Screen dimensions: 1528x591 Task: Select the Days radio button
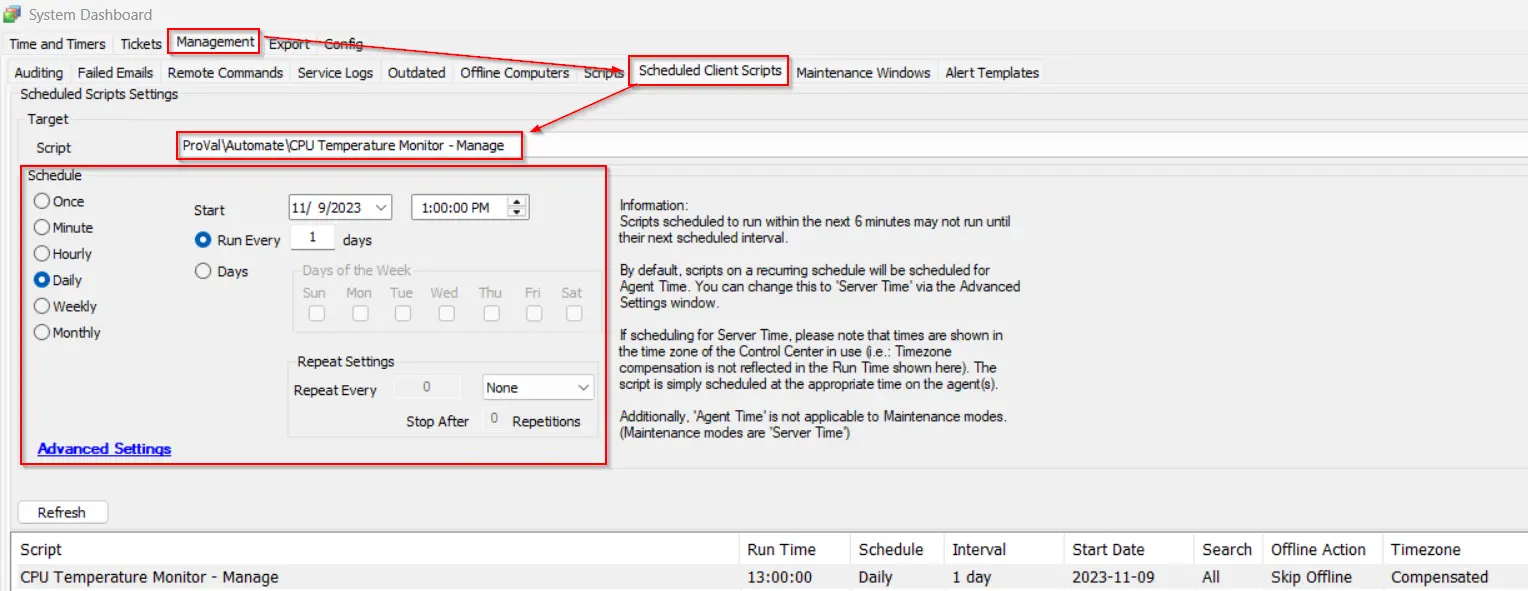click(203, 271)
